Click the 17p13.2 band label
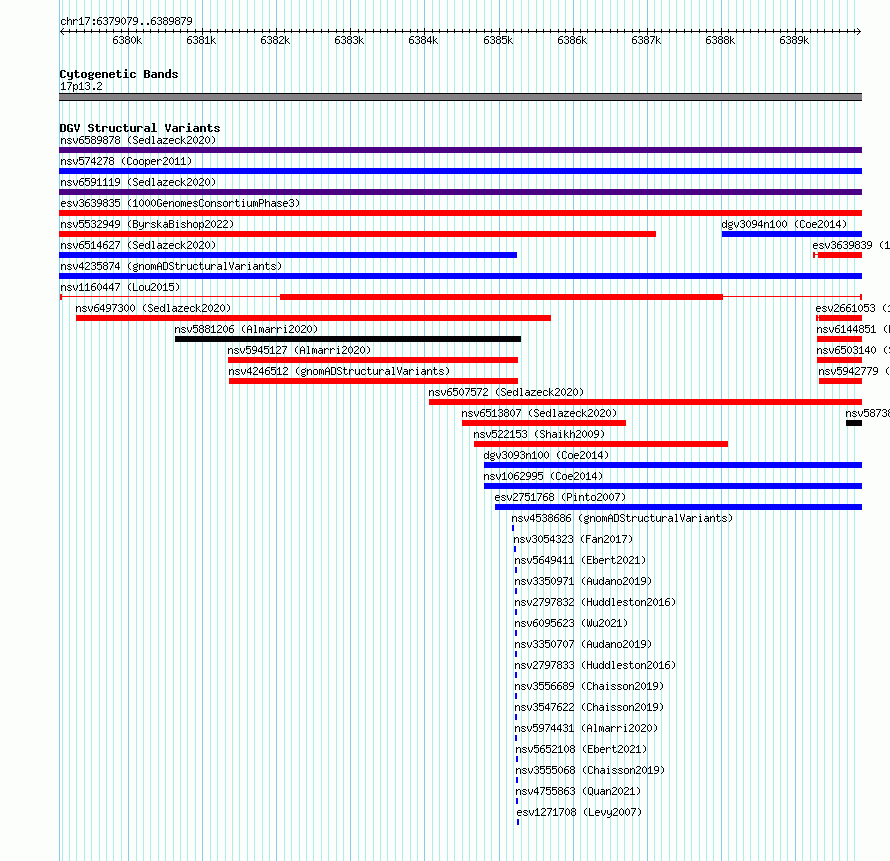Image resolution: width=890 pixels, height=861 pixels. coord(81,86)
